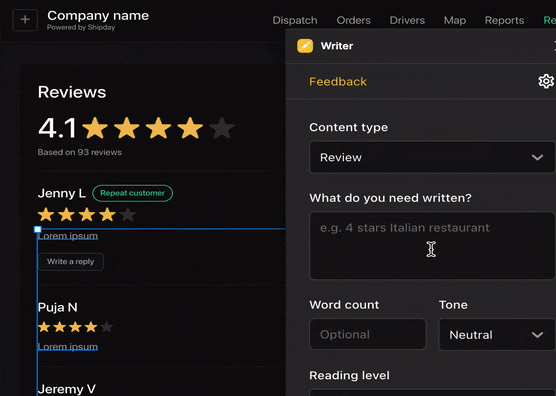Open the Dispatch menu item
The width and height of the screenshot is (556, 396).
[295, 20]
